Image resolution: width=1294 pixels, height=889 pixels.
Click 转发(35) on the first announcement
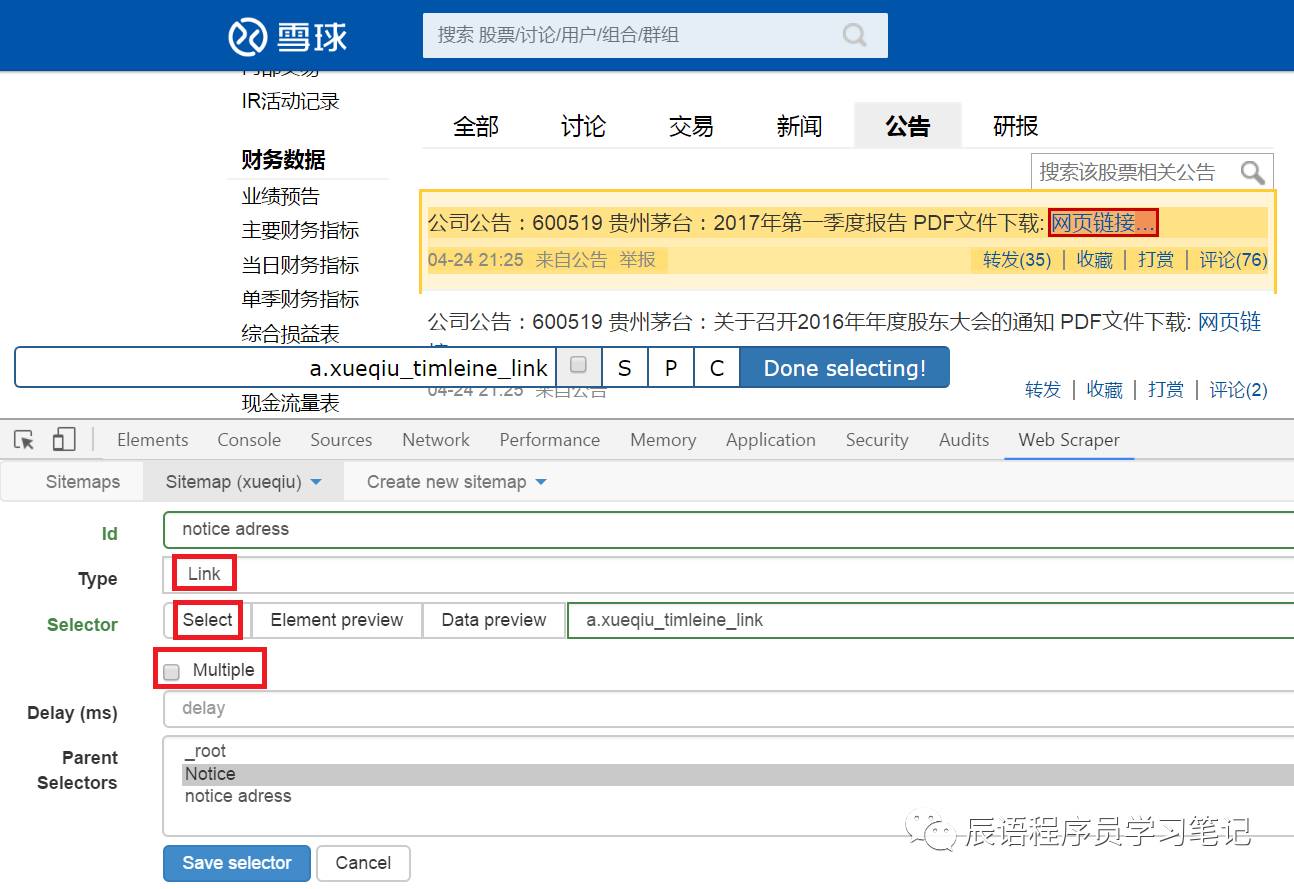tap(1017, 260)
